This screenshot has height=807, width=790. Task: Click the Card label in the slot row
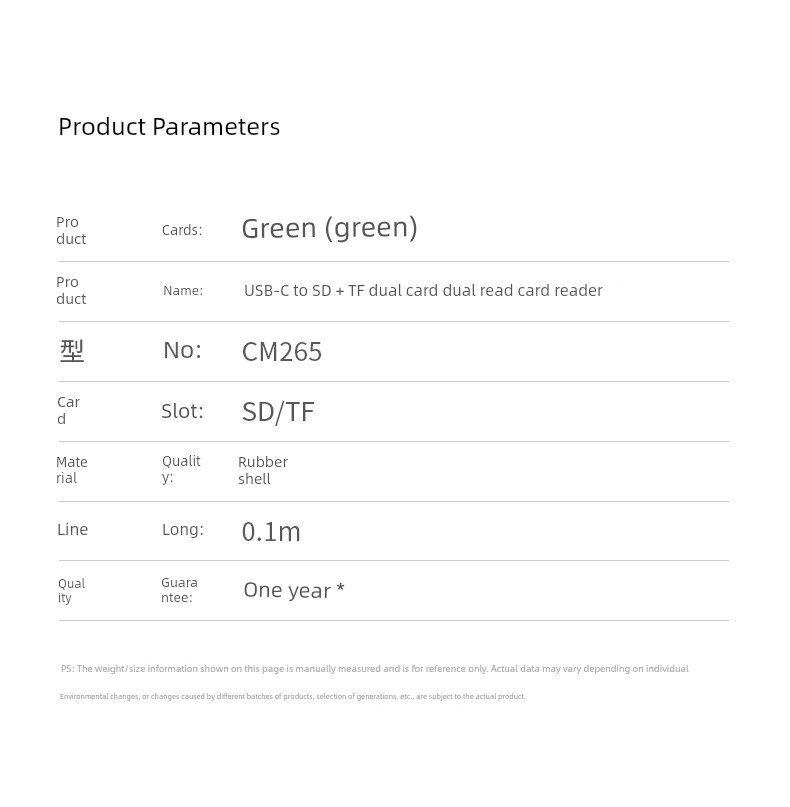click(68, 410)
